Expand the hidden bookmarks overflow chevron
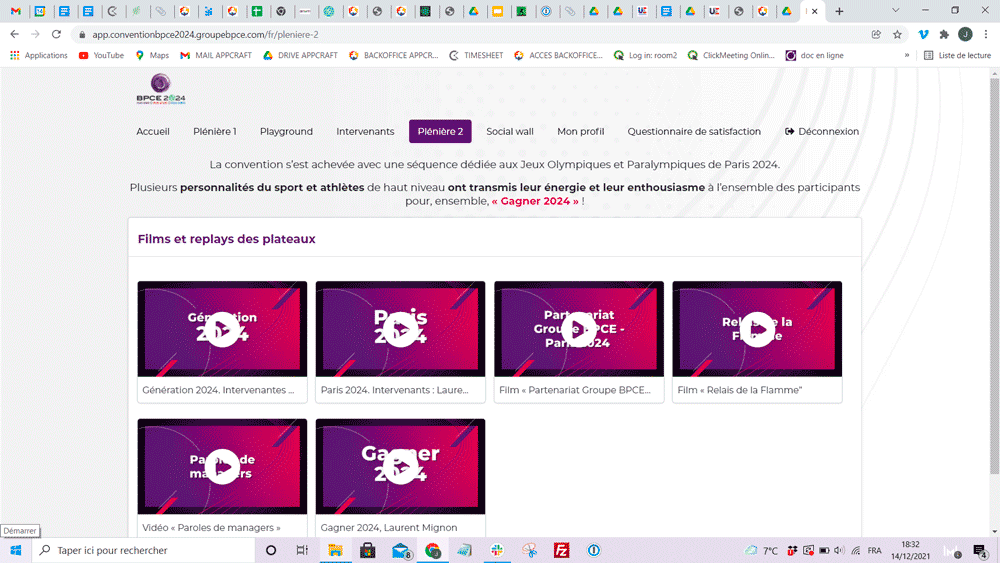 point(907,56)
